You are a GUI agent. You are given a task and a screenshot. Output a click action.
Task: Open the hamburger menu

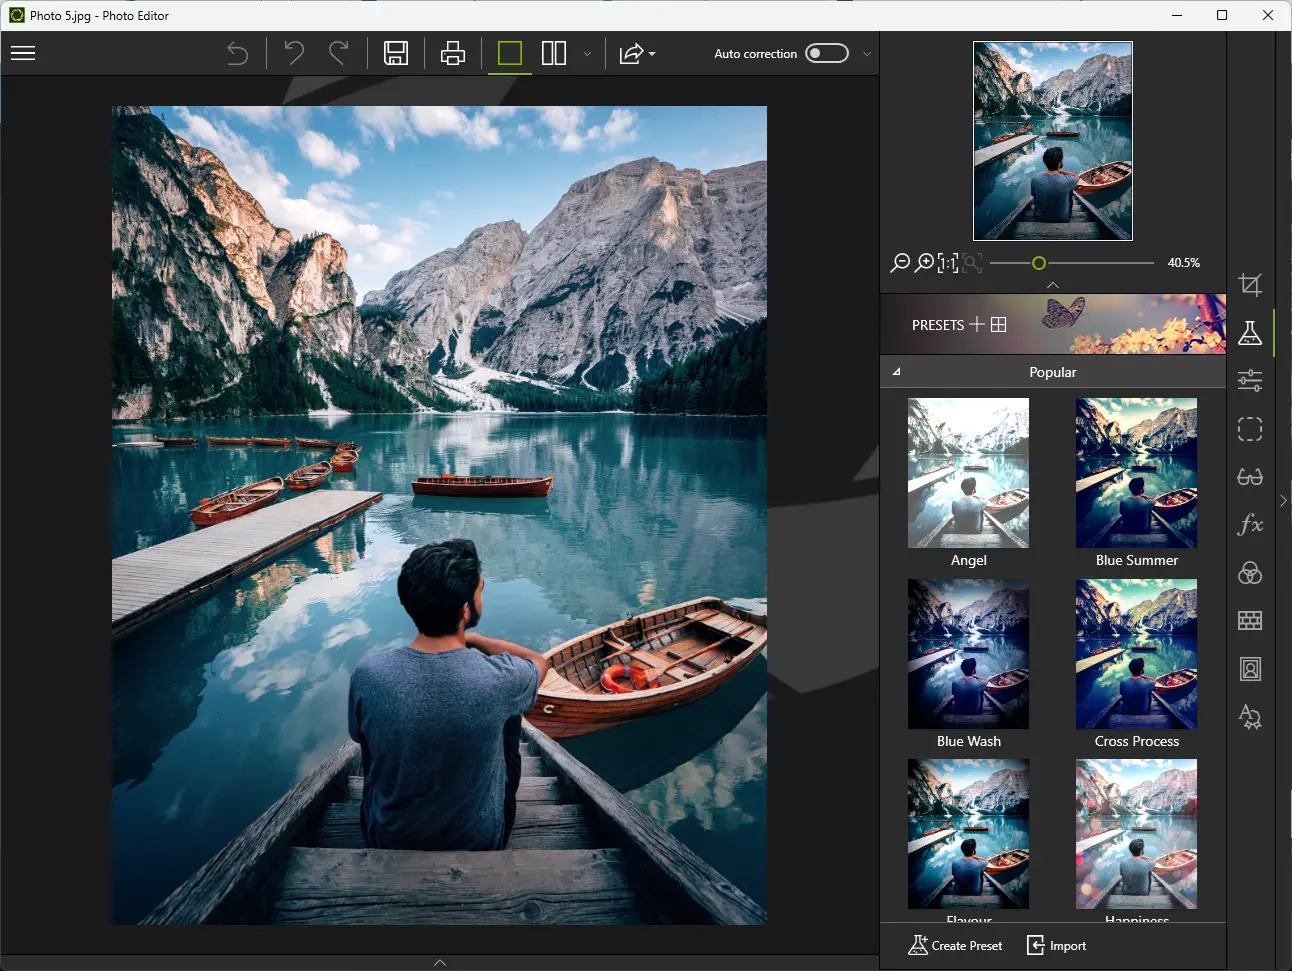point(23,53)
